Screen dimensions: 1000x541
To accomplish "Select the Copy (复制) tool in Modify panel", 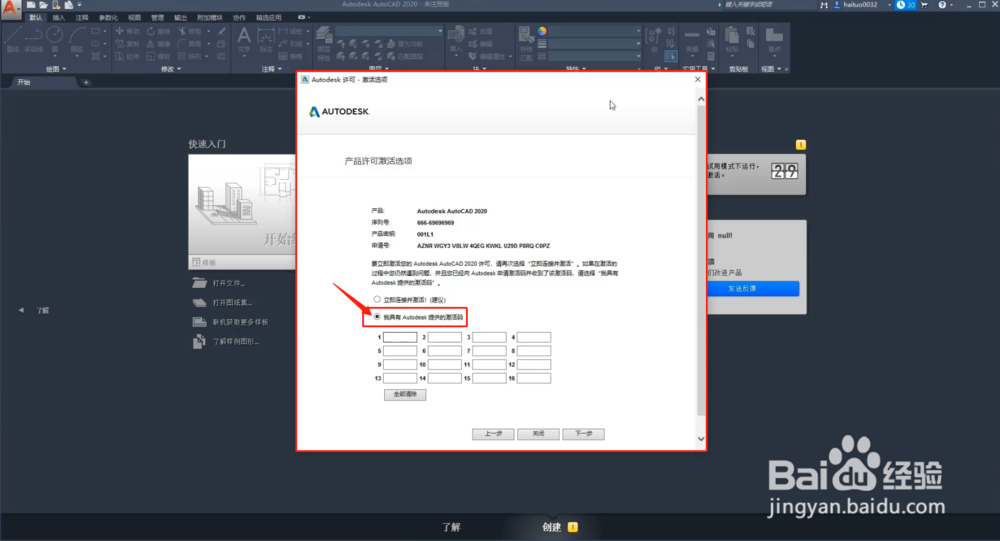I will [128, 43].
